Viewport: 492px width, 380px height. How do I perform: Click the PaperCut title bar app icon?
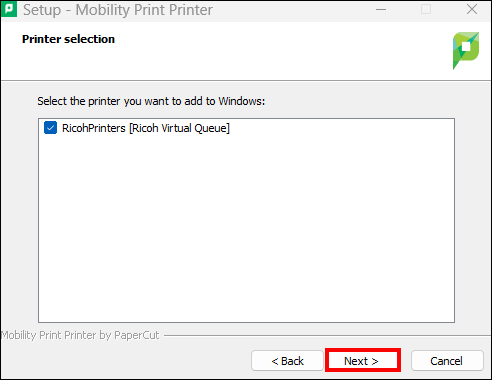tap(9, 9)
